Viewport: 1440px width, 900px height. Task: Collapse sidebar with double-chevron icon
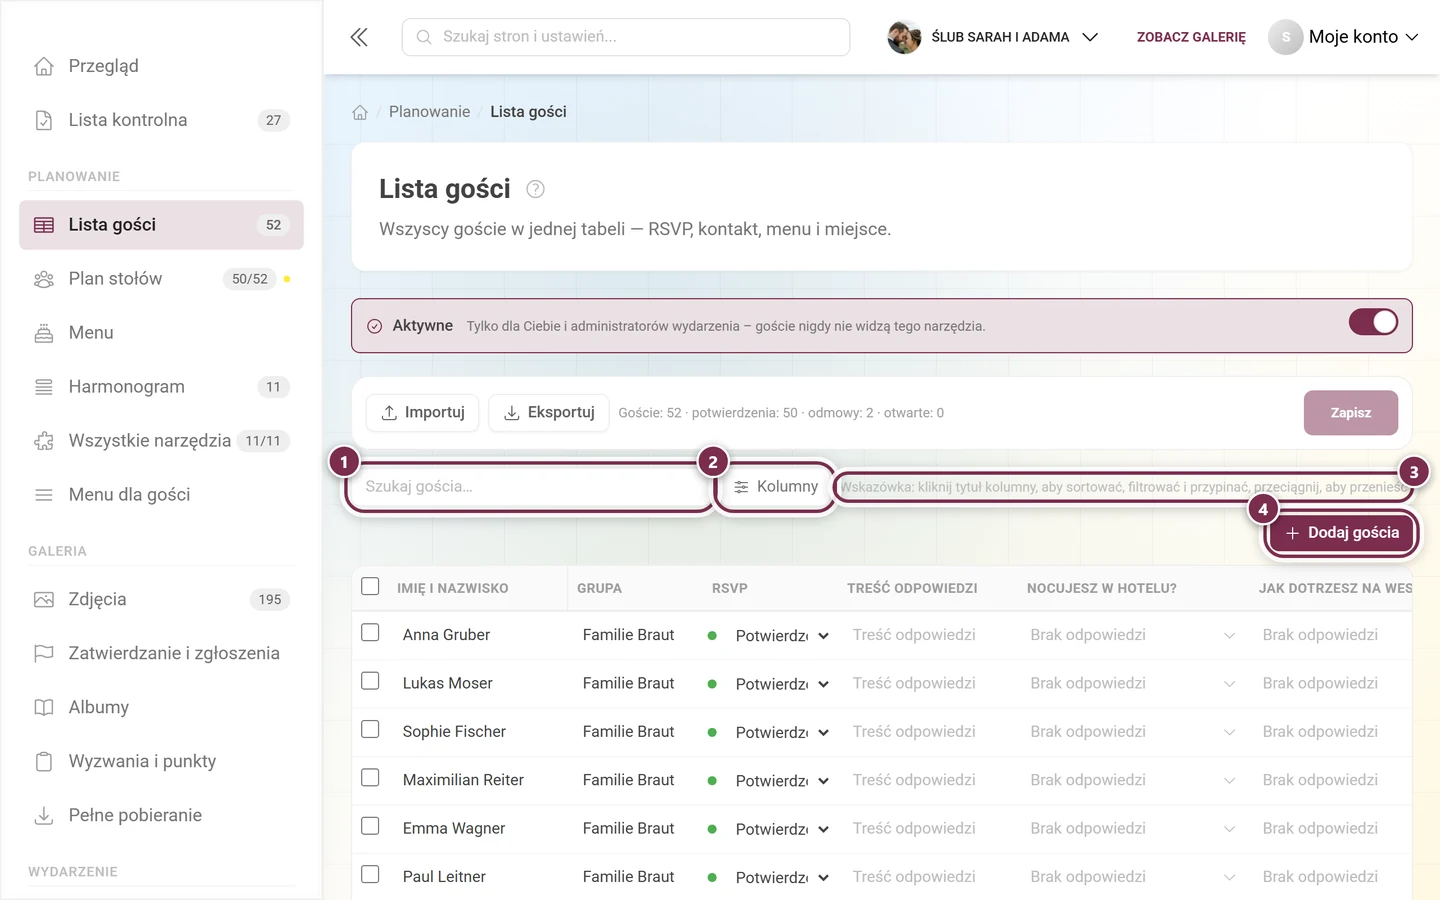tap(359, 37)
